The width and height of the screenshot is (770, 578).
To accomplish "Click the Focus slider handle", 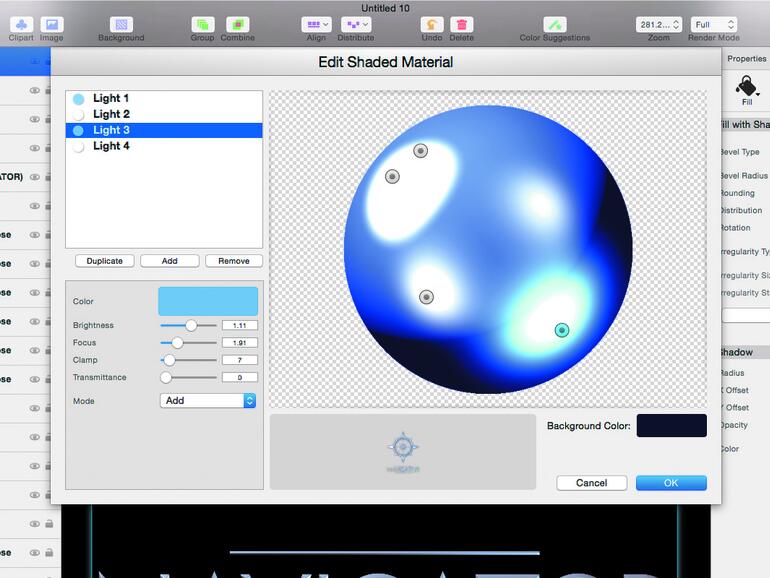I will coord(177,343).
